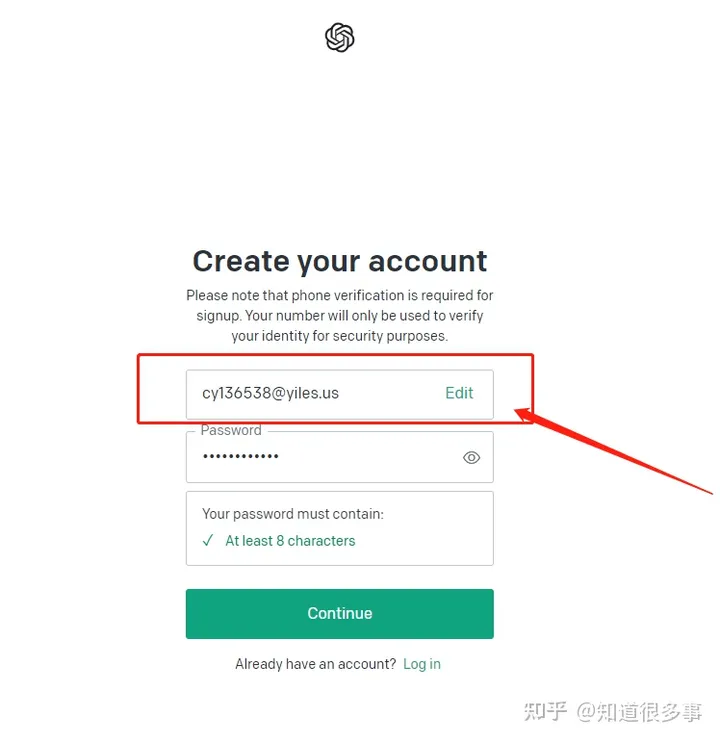The height and width of the screenshot is (742, 720).
Task: Click the green checkmark icon
Action: pyautogui.click(x=208, y=540)
